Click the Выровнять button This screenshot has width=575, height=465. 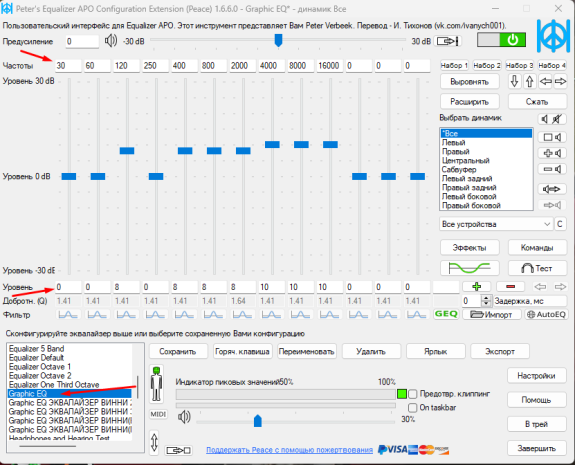pyautogui.click(x=469, y=81)
